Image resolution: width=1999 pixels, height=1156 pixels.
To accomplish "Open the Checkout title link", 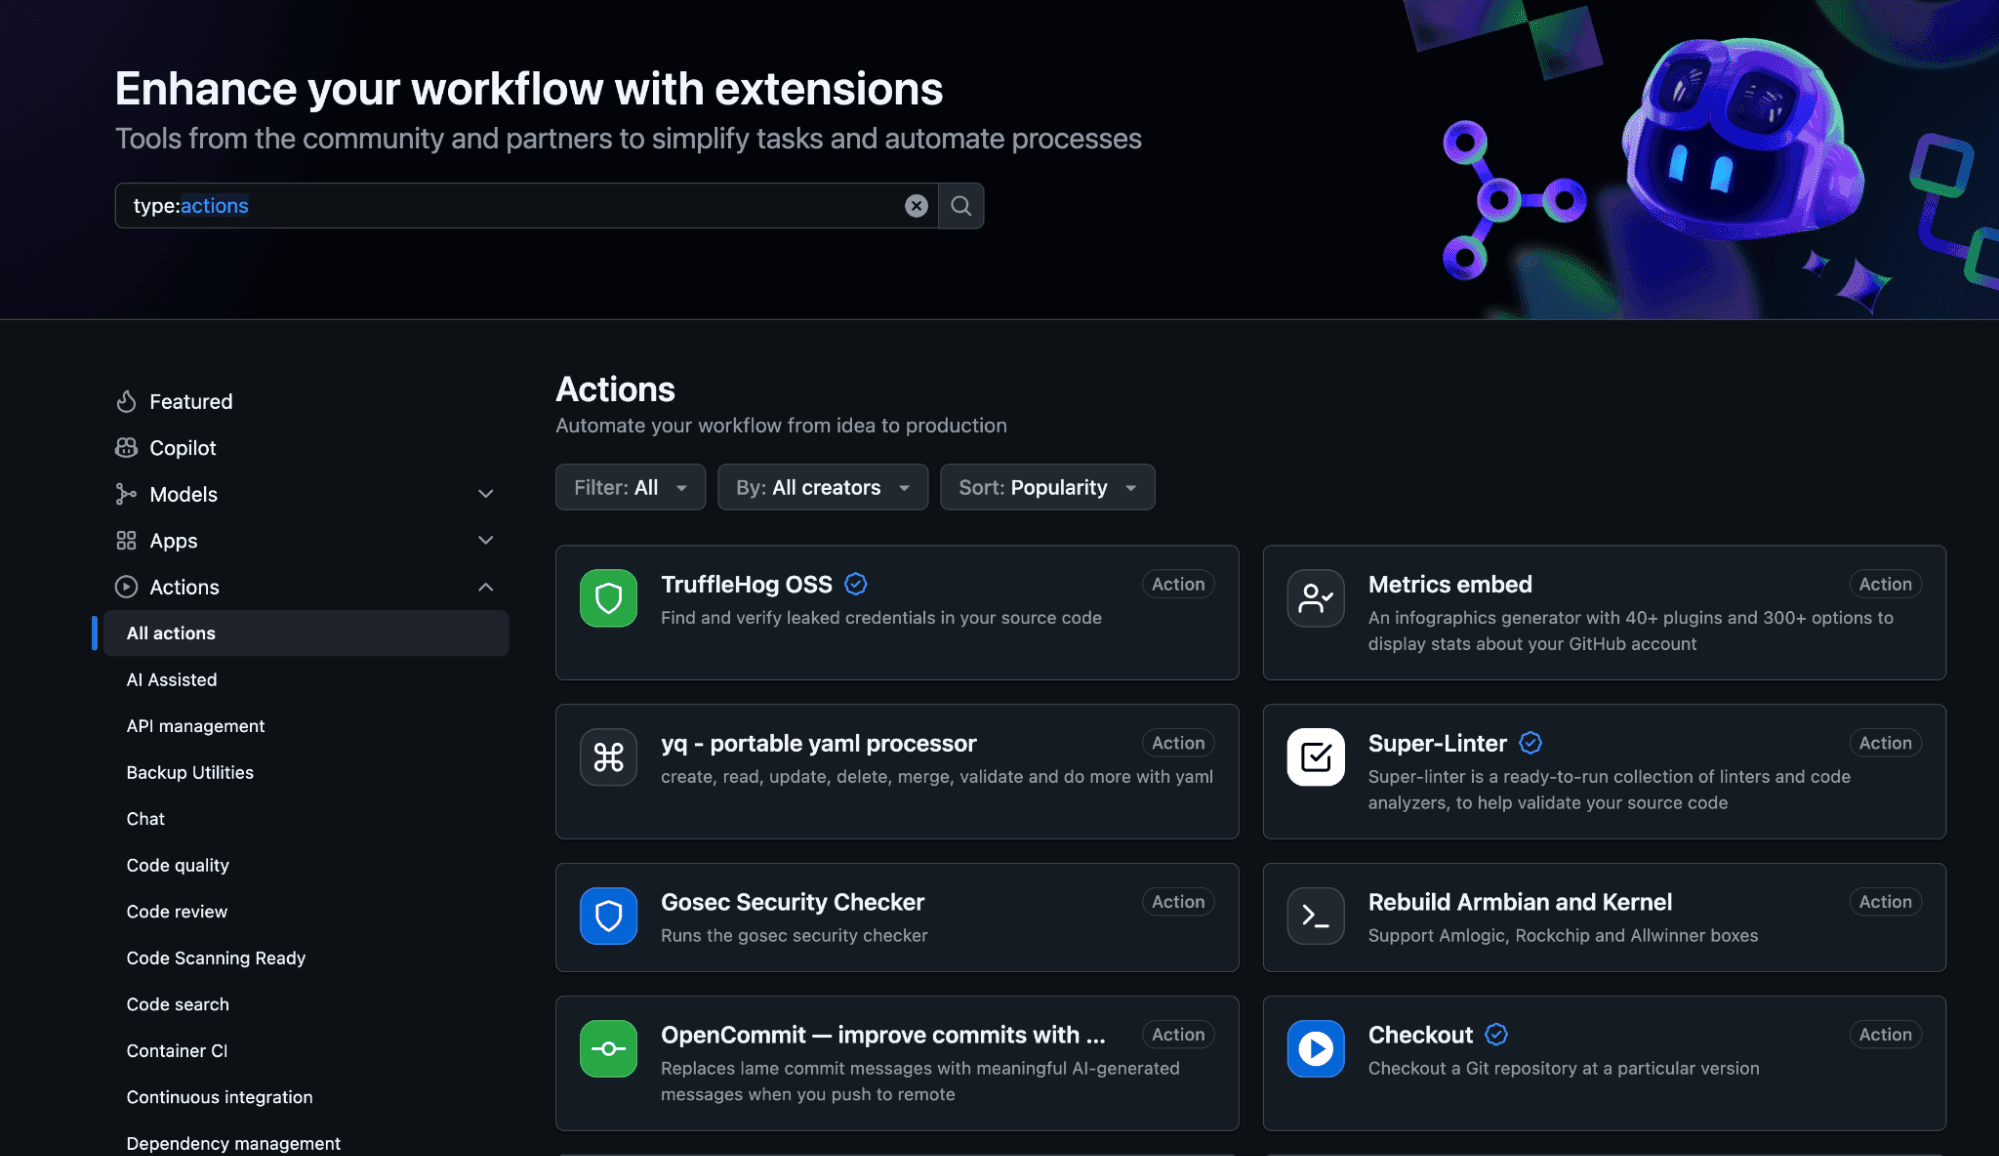I will coord(1420,1035).
